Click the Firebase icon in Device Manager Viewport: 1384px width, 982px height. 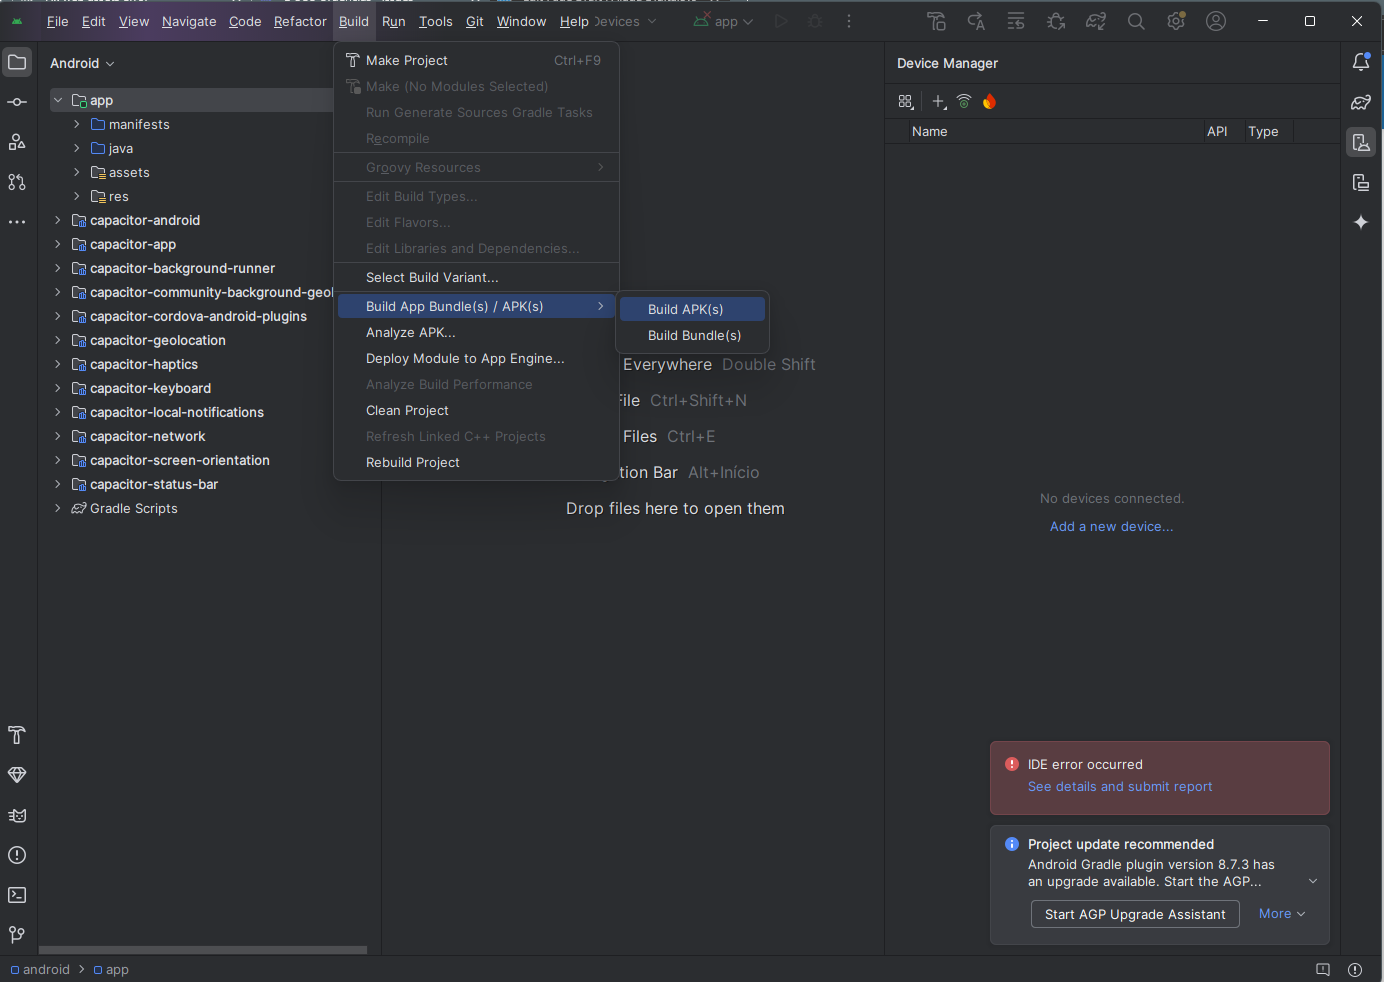pyautogui.click(x=989, y=101)
